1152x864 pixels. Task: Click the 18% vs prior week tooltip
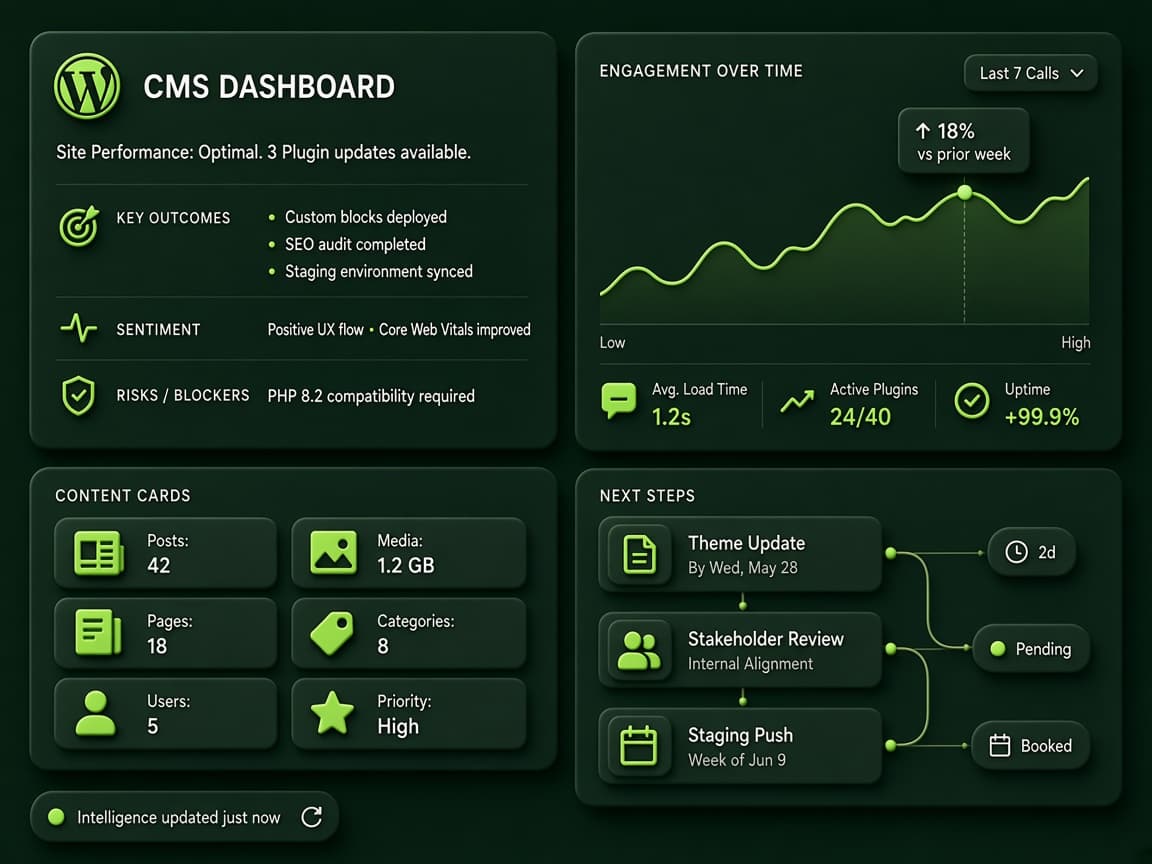click(x=963, y=141)
